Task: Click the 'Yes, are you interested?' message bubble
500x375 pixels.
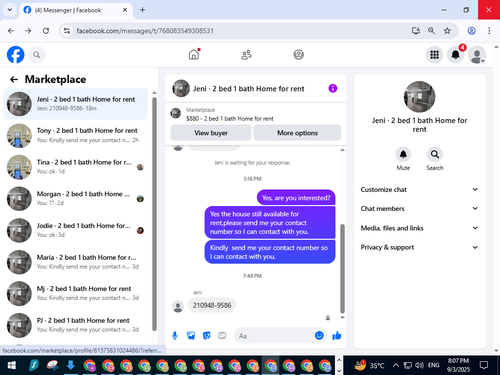Action: (296, 198)
